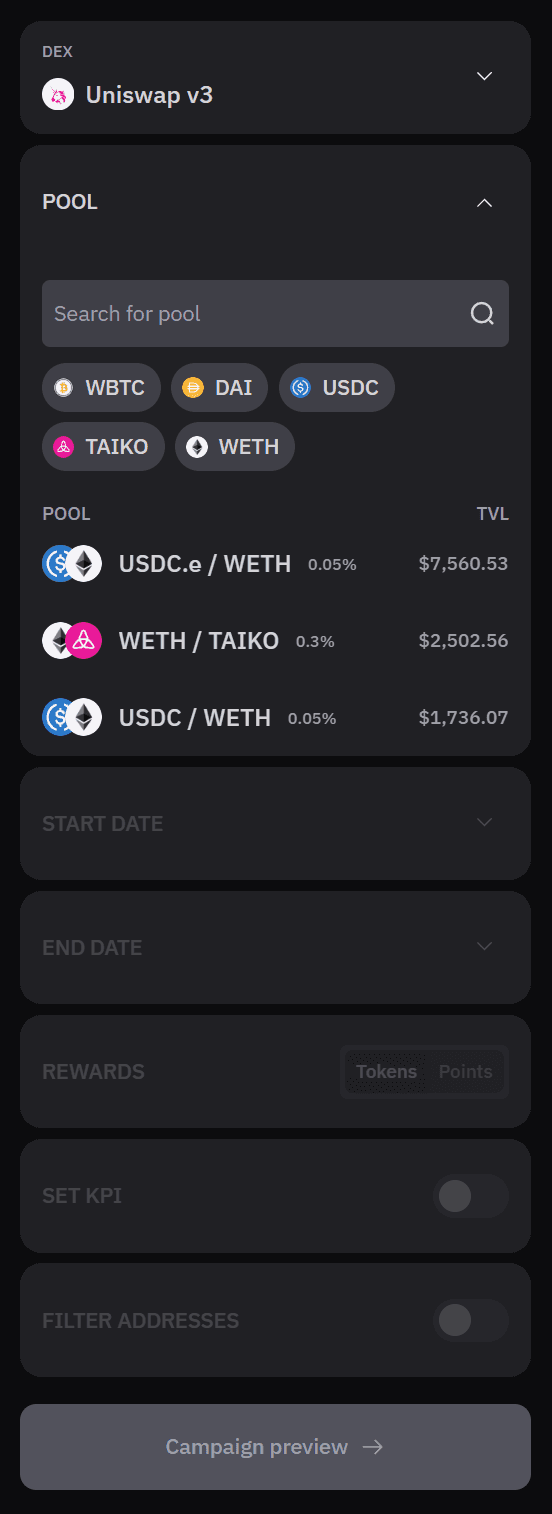Screen dimensions: 552x1514
Task: Click the USDC.e / WETH pair icon
Action: tap(72, 564)
